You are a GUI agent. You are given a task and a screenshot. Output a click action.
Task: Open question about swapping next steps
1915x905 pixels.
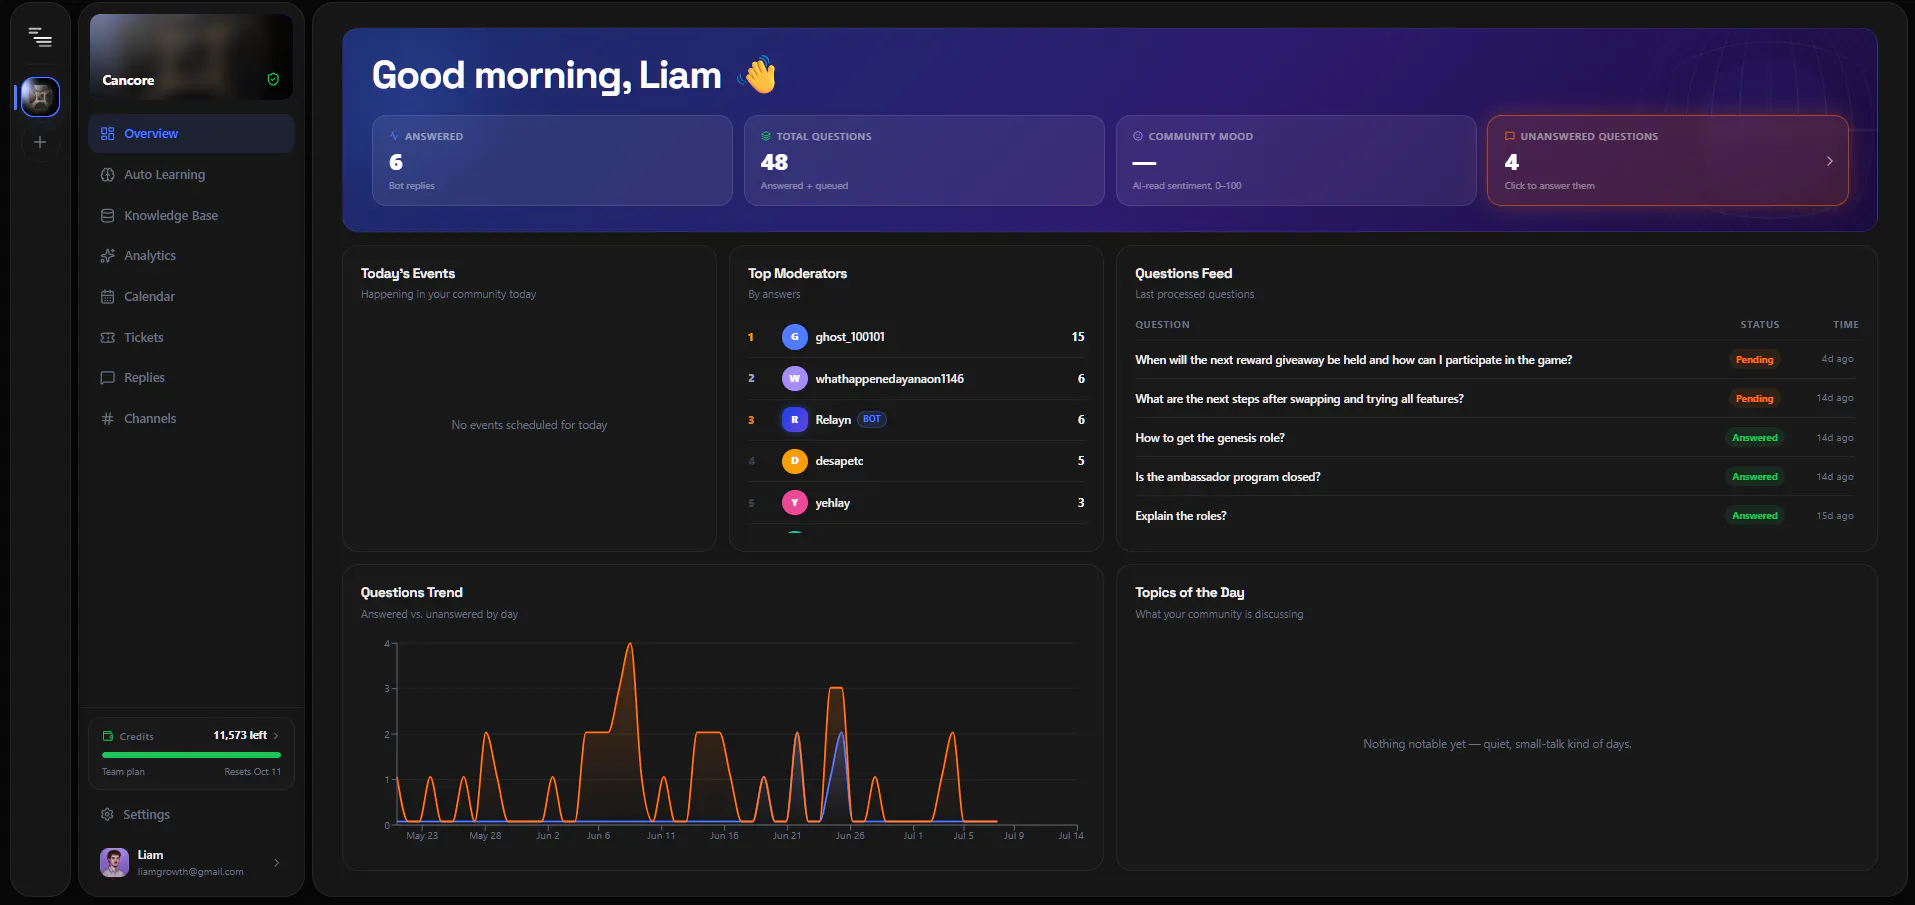tap(1299, 399)
